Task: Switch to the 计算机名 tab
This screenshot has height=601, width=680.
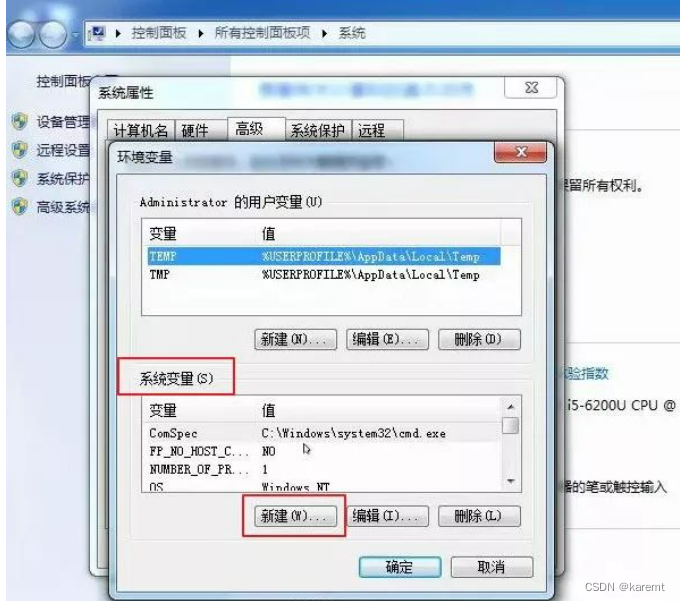Action: click(141, 130)
